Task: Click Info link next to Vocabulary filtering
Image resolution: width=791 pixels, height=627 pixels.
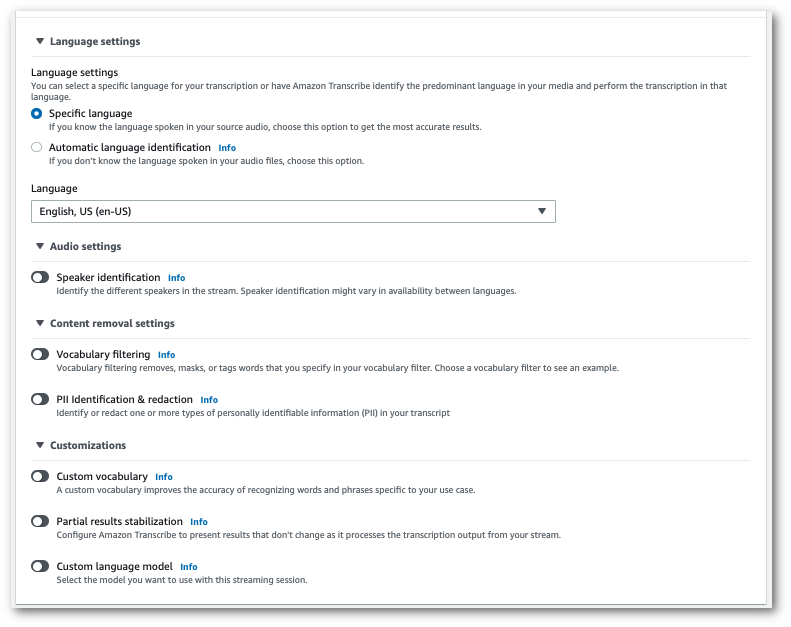Action: click(166, 355)
